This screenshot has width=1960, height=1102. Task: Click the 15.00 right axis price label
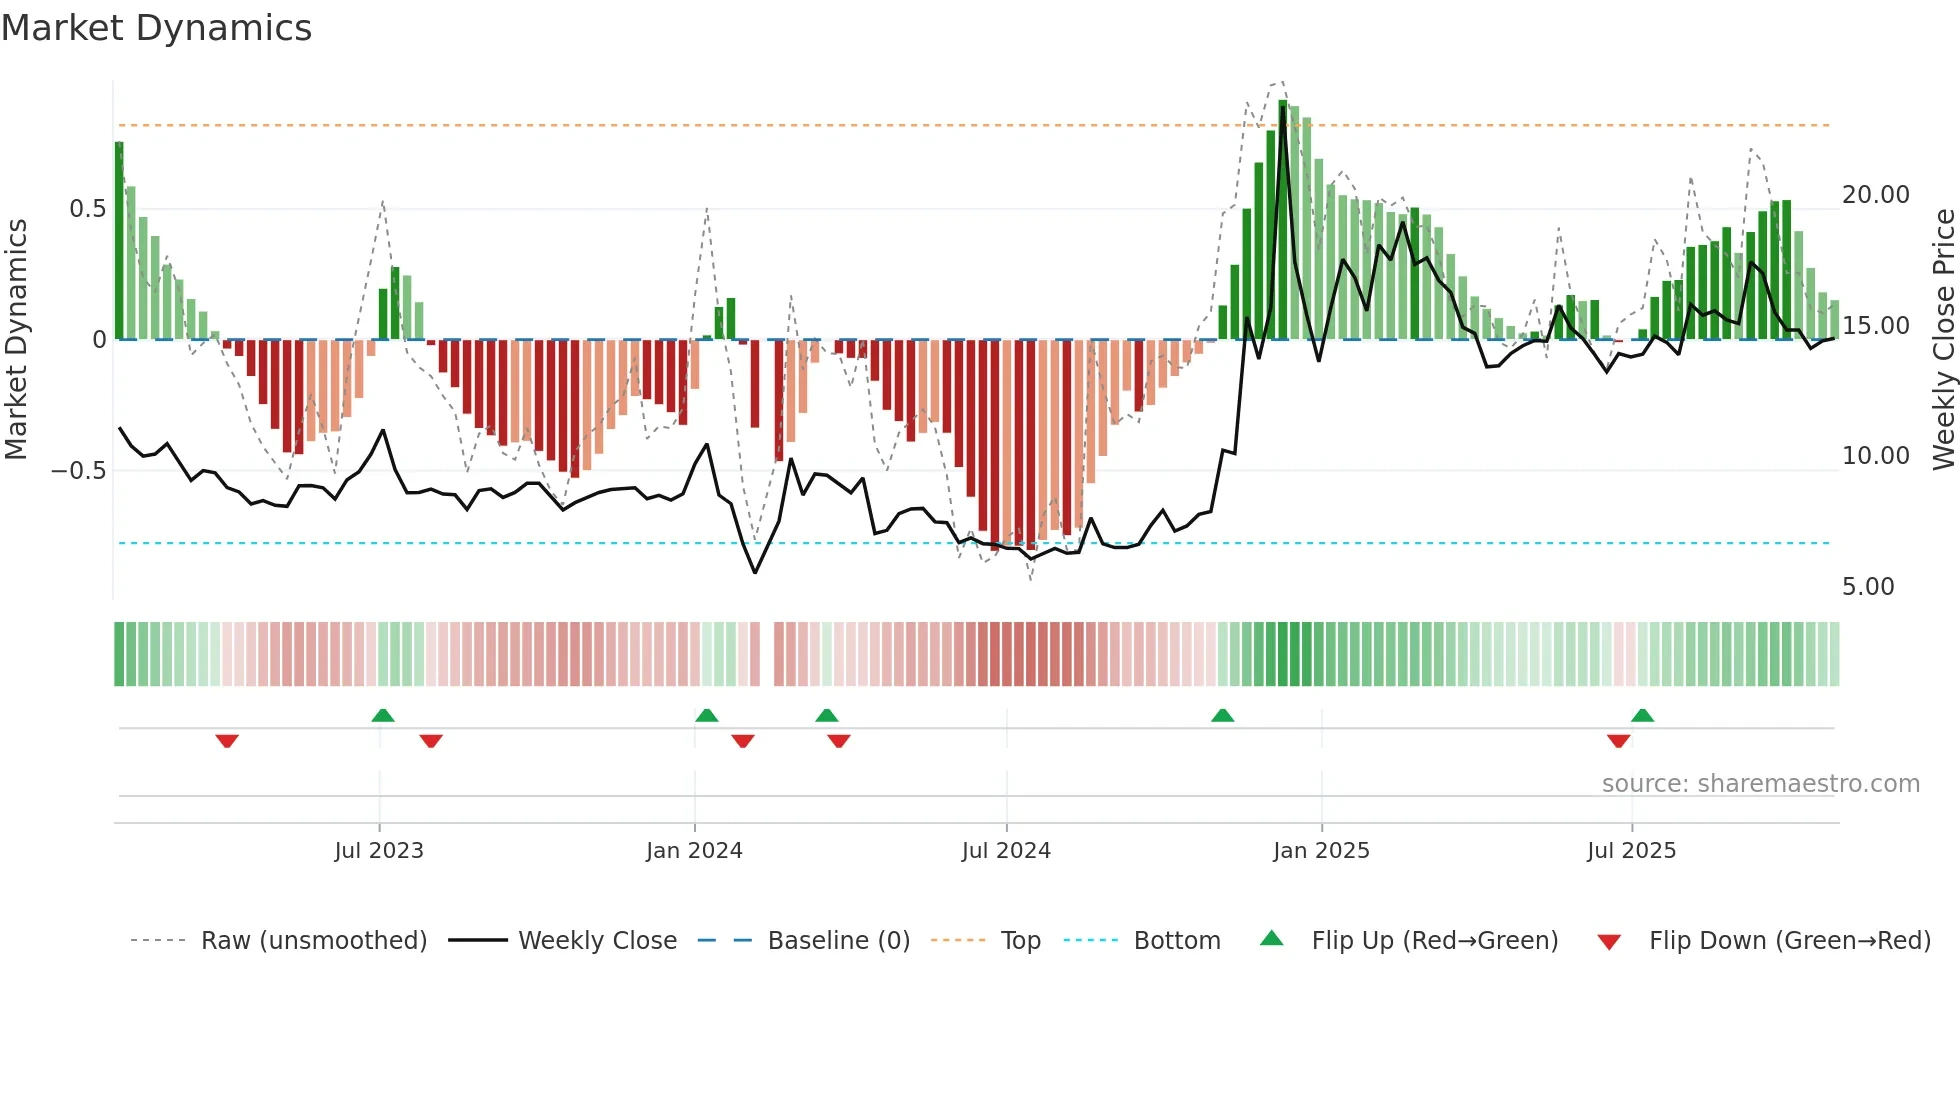point(1876,326)
